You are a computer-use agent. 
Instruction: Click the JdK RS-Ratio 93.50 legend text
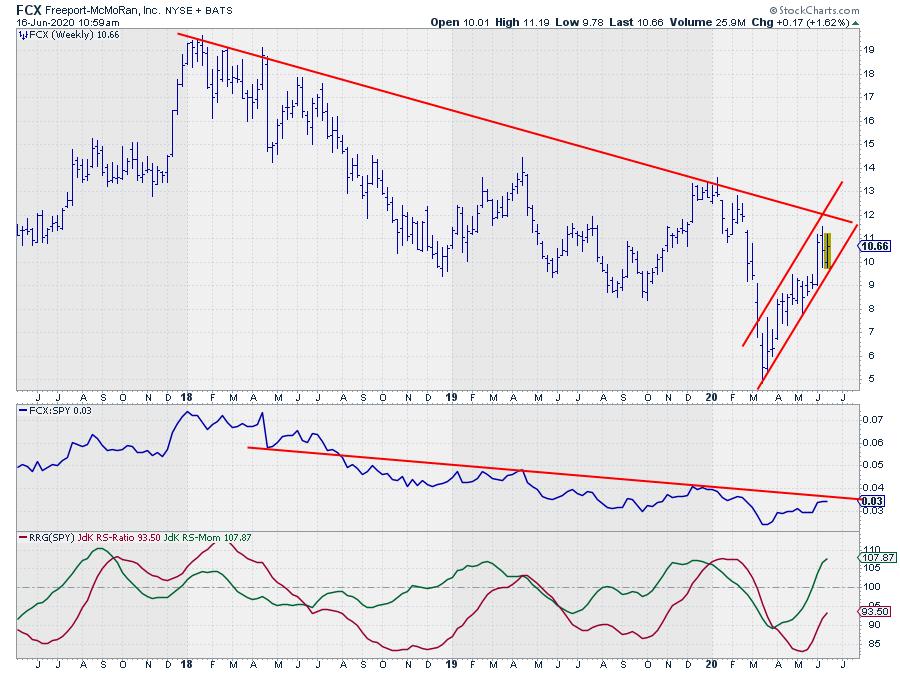click(x=119, y=538)
